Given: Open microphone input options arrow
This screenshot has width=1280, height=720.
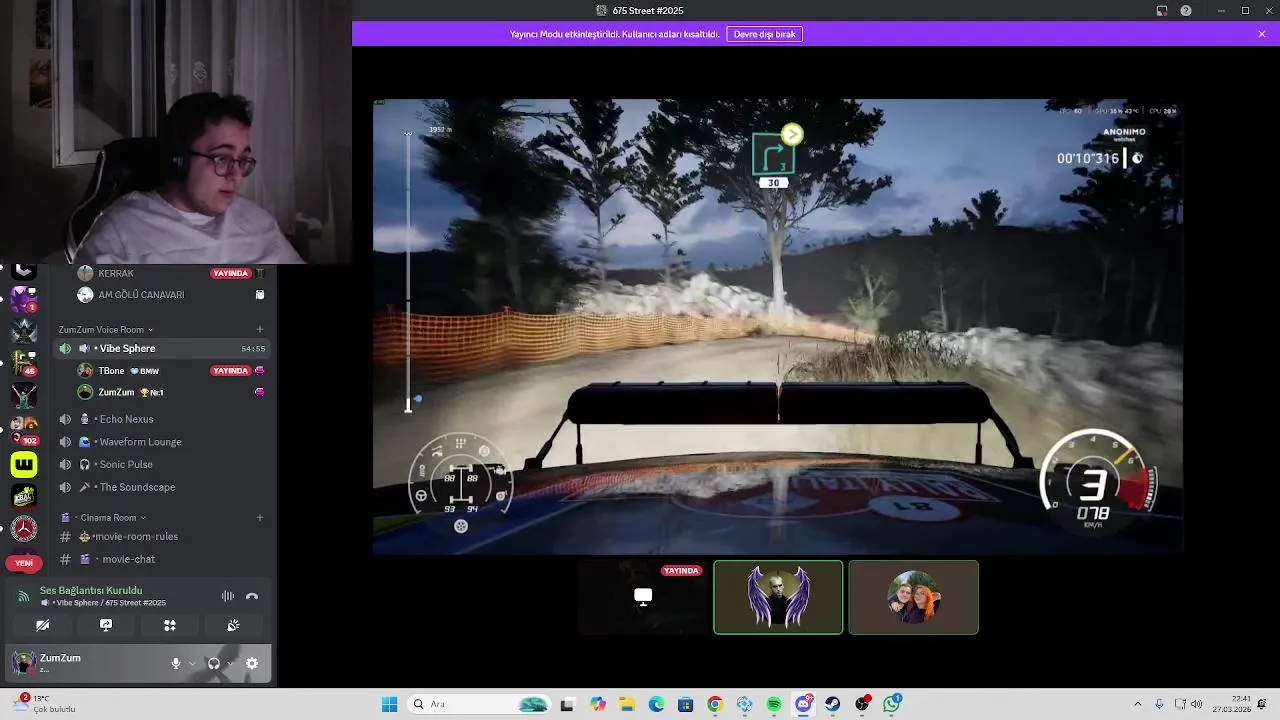Looking at the screenshot, I should click(x=191, y=663).
